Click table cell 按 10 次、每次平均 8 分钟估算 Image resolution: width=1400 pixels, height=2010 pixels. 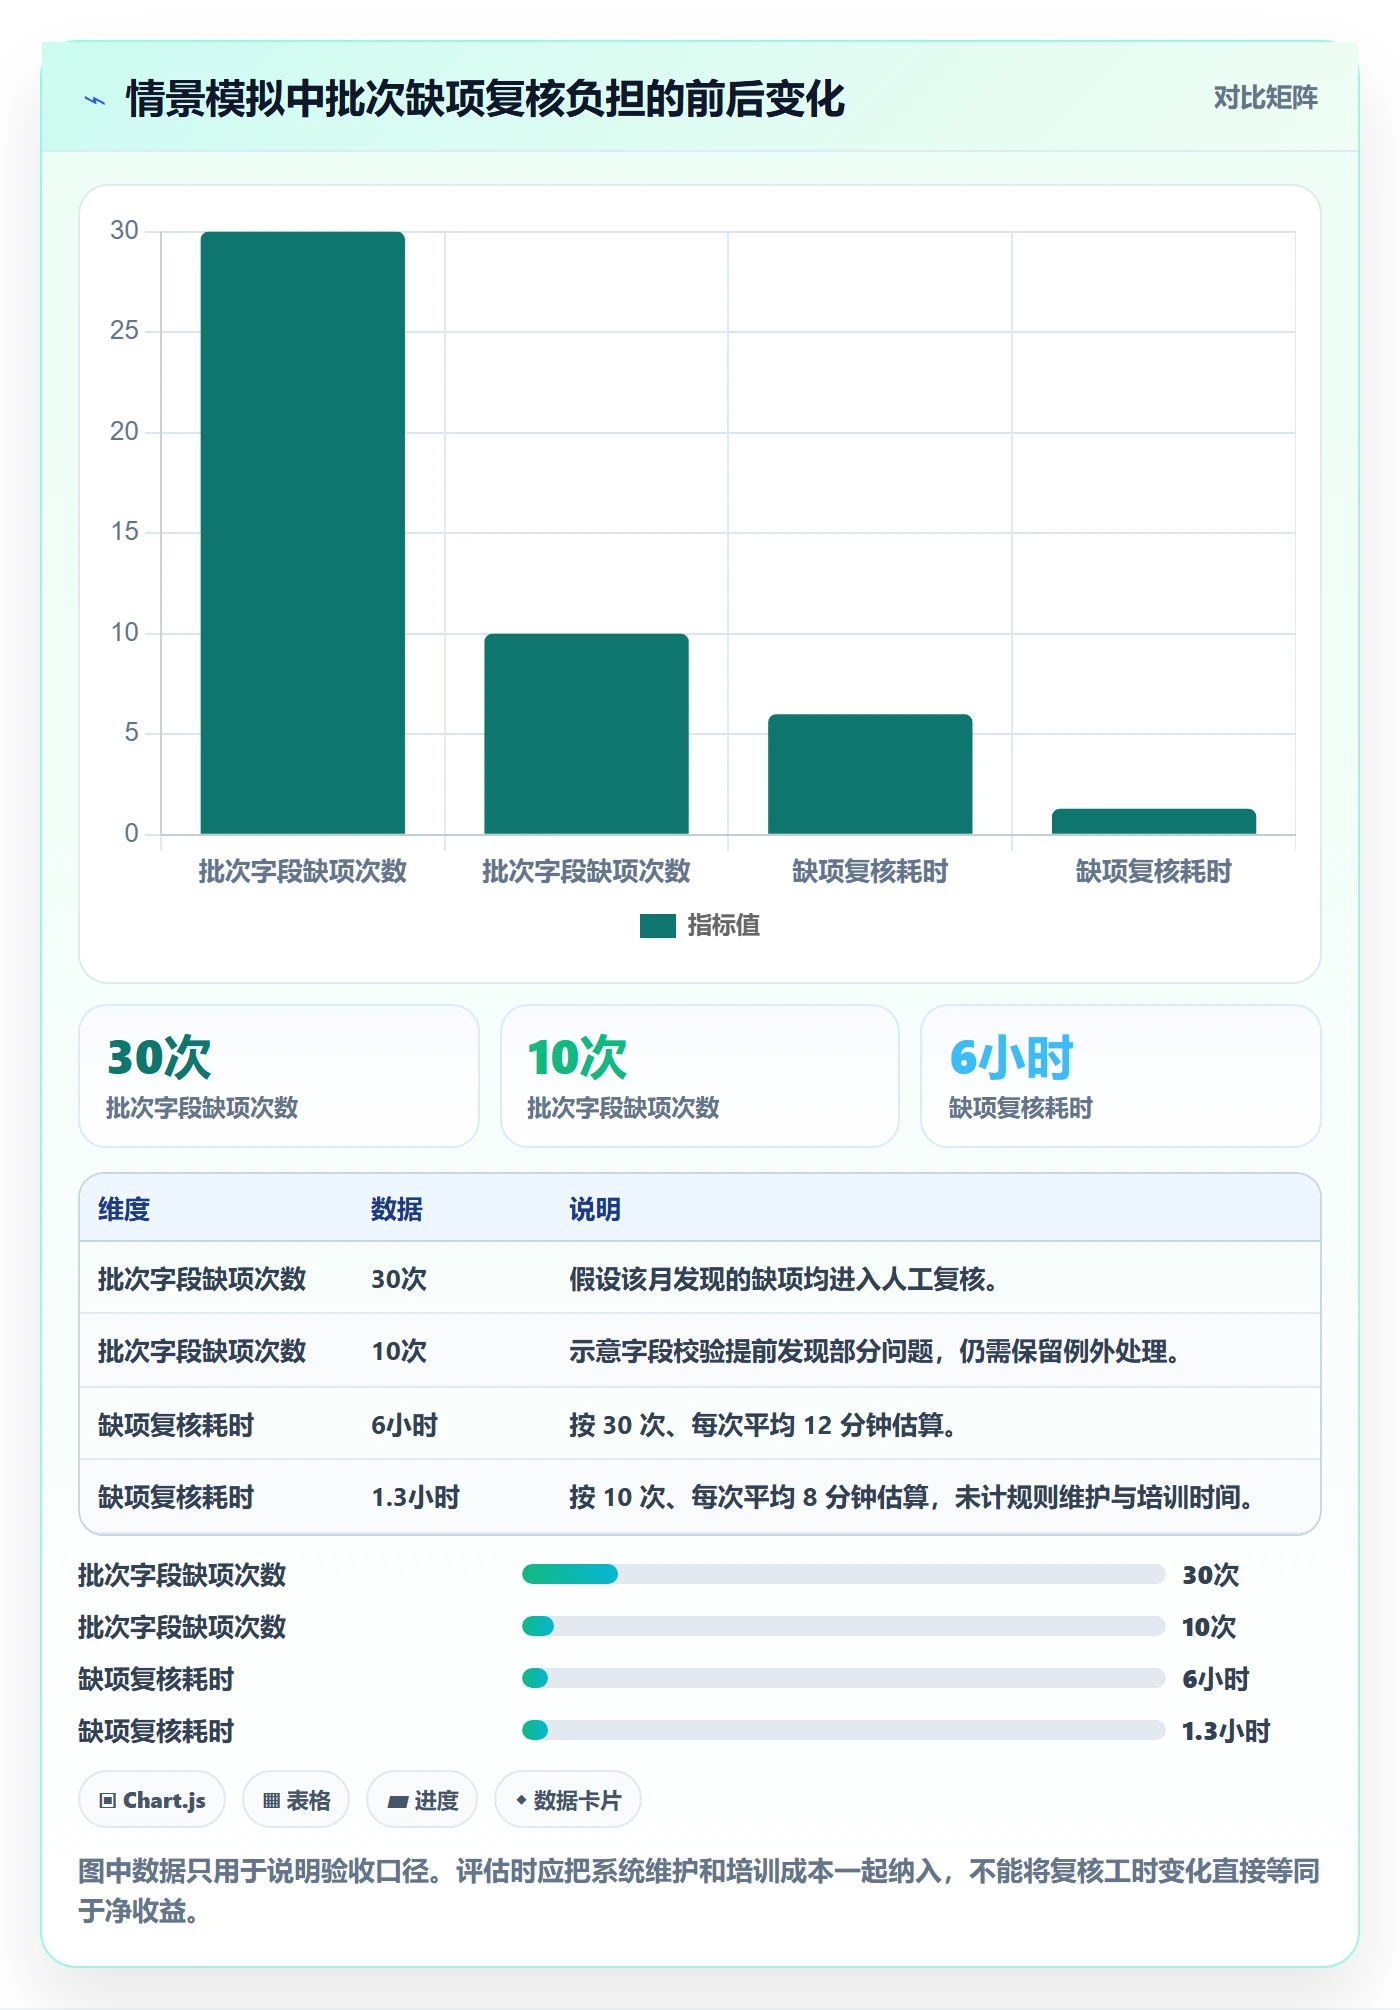pos(911,1497)
